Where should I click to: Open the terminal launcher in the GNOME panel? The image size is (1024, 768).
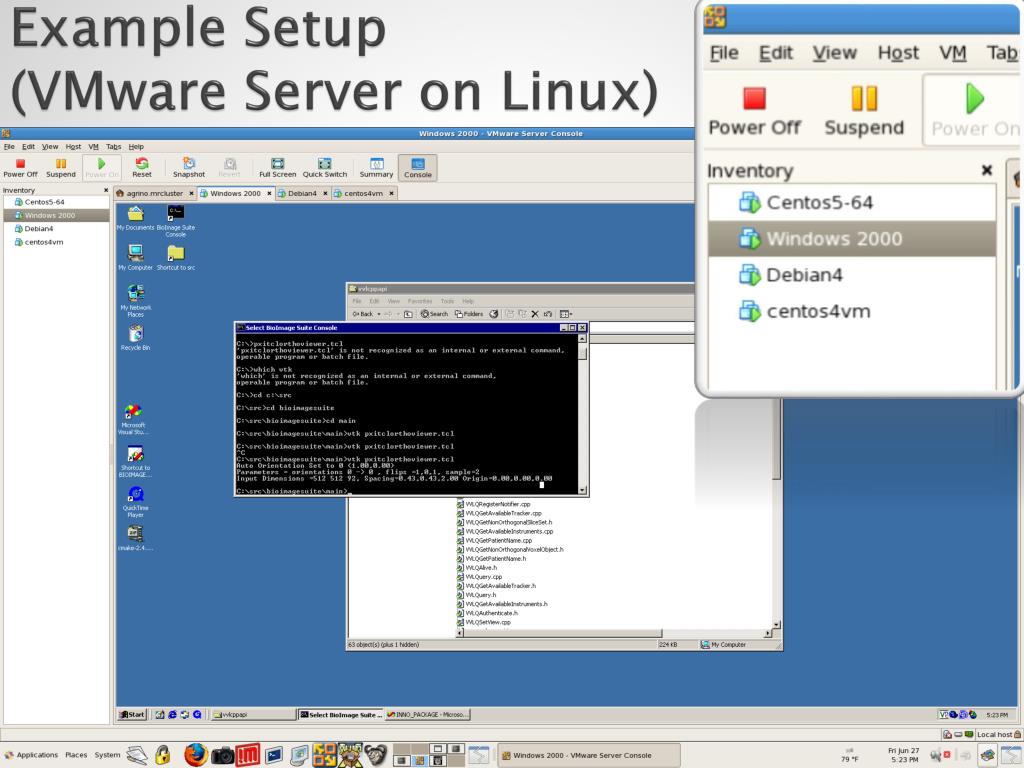click(274, 756)
